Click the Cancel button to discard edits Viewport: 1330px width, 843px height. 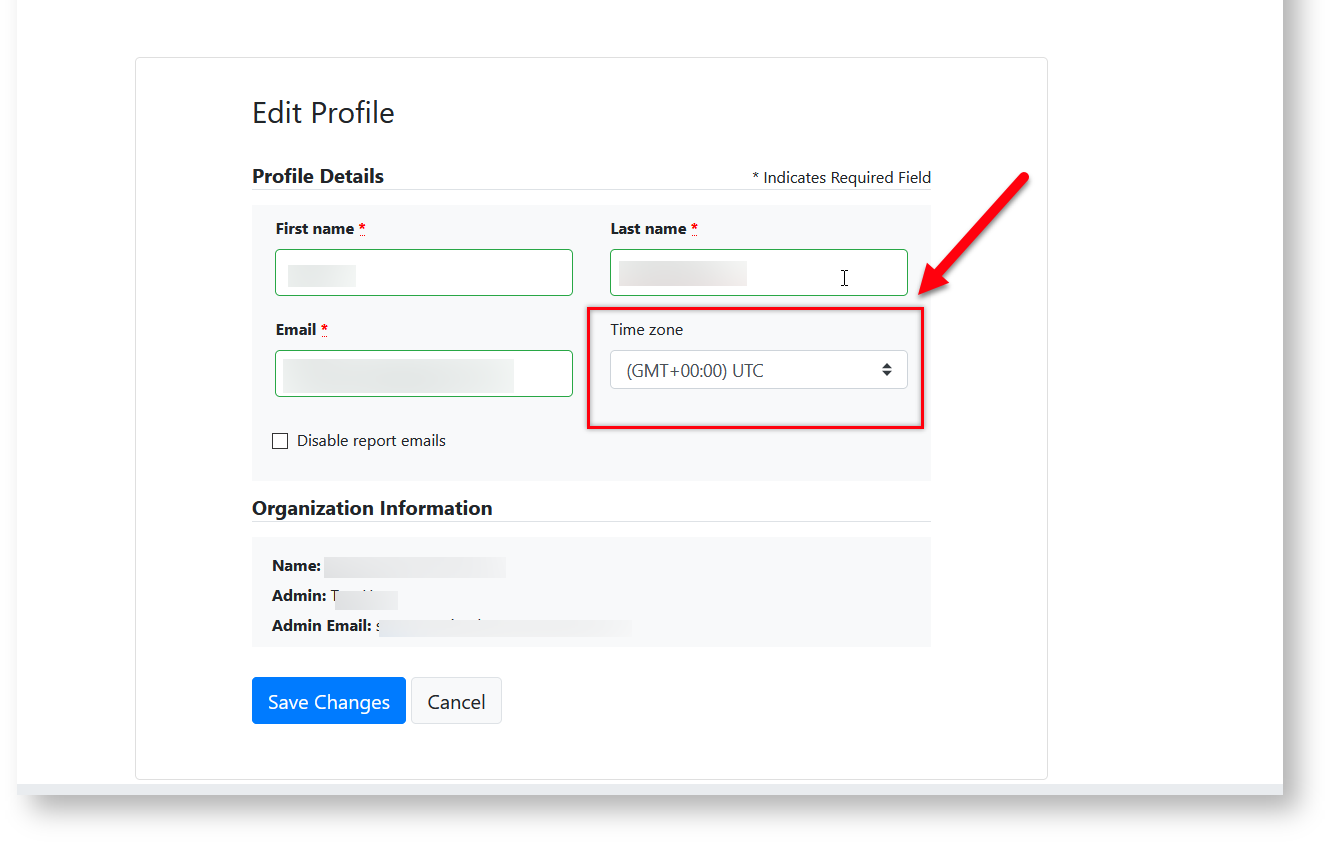pyautogui.click(x=456, y=700)
